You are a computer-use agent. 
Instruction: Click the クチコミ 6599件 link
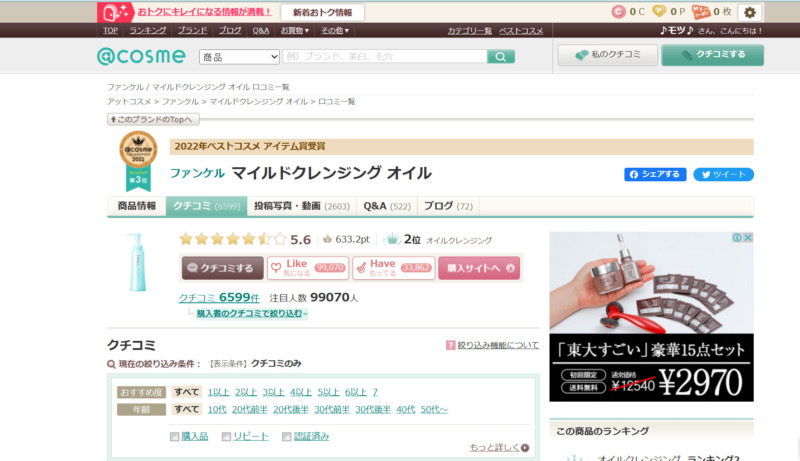(219, 298)
